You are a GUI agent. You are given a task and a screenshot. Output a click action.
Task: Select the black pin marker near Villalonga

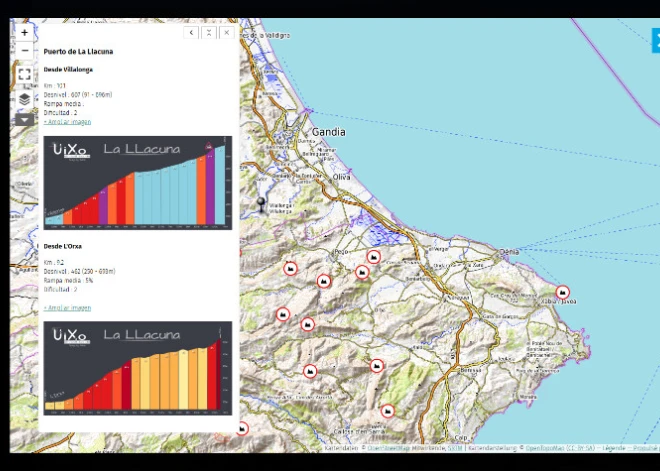(x=262, y=205)
